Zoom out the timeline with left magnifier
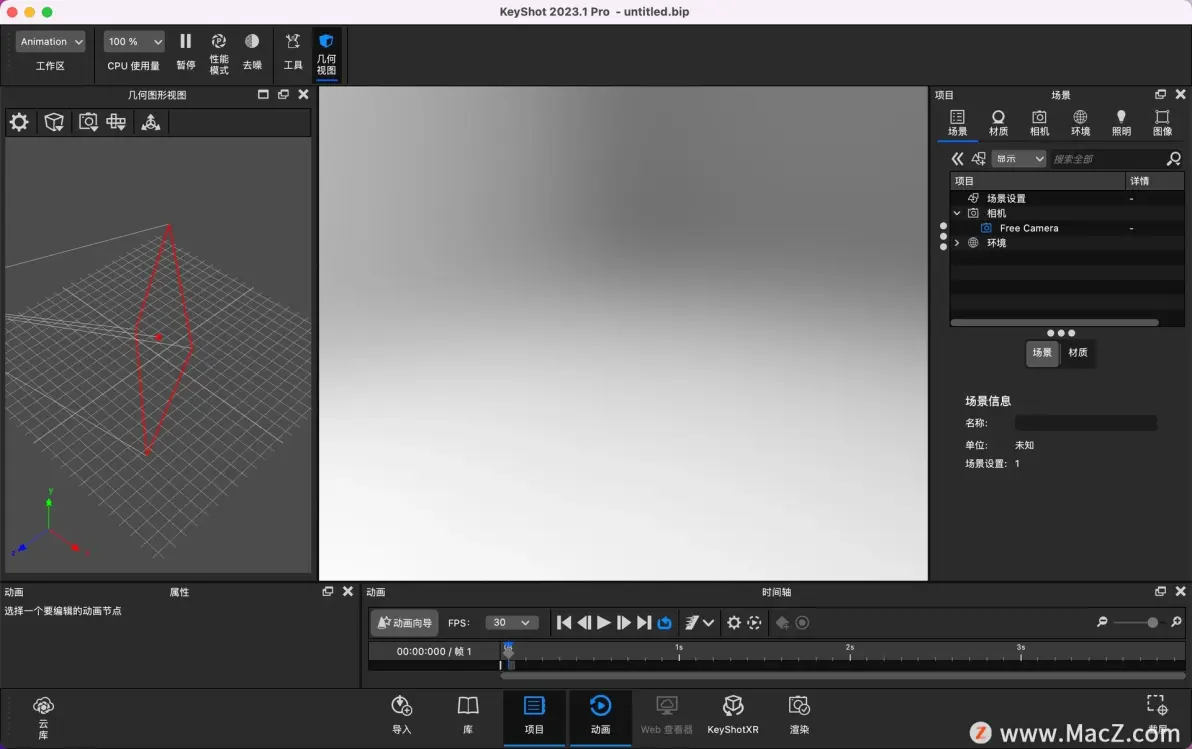The height and width of the screenshot is (749, 1192). tap(1102, 622)
